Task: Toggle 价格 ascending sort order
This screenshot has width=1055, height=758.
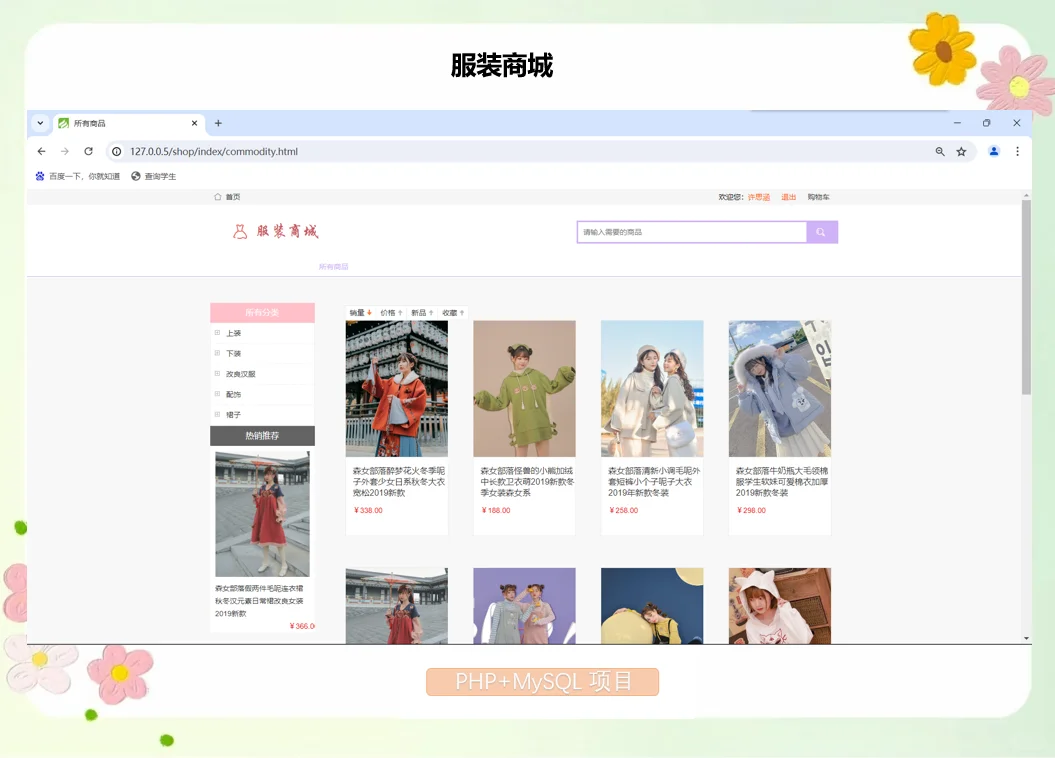Action: (x=400, y=313)
